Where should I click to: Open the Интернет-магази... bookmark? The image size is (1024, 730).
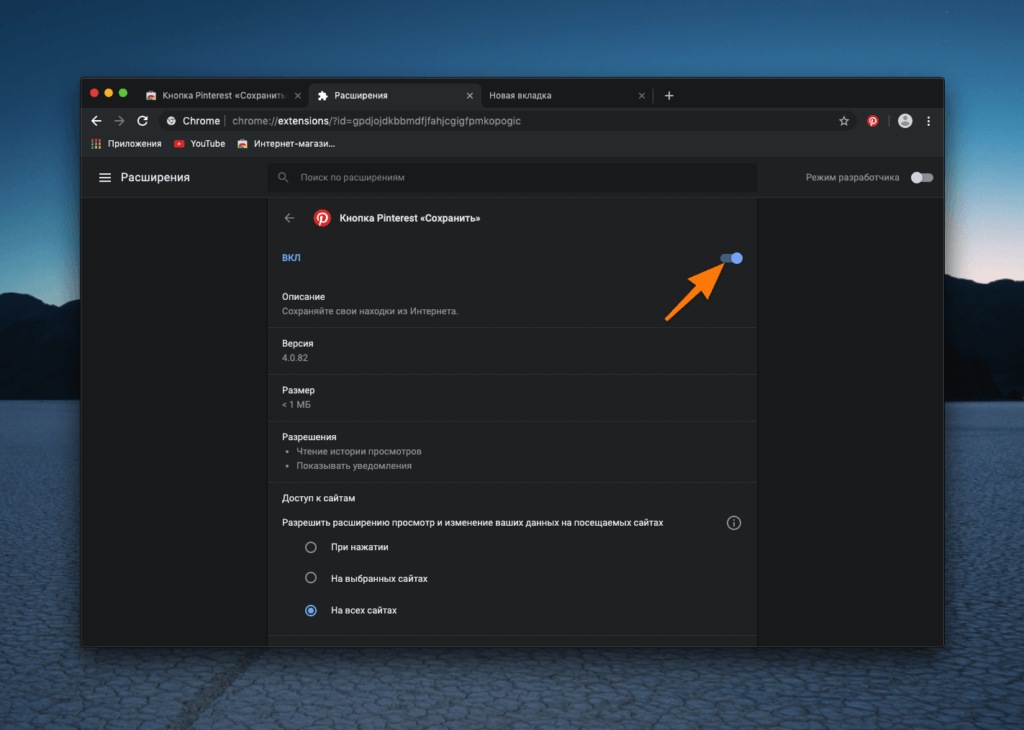286,144
